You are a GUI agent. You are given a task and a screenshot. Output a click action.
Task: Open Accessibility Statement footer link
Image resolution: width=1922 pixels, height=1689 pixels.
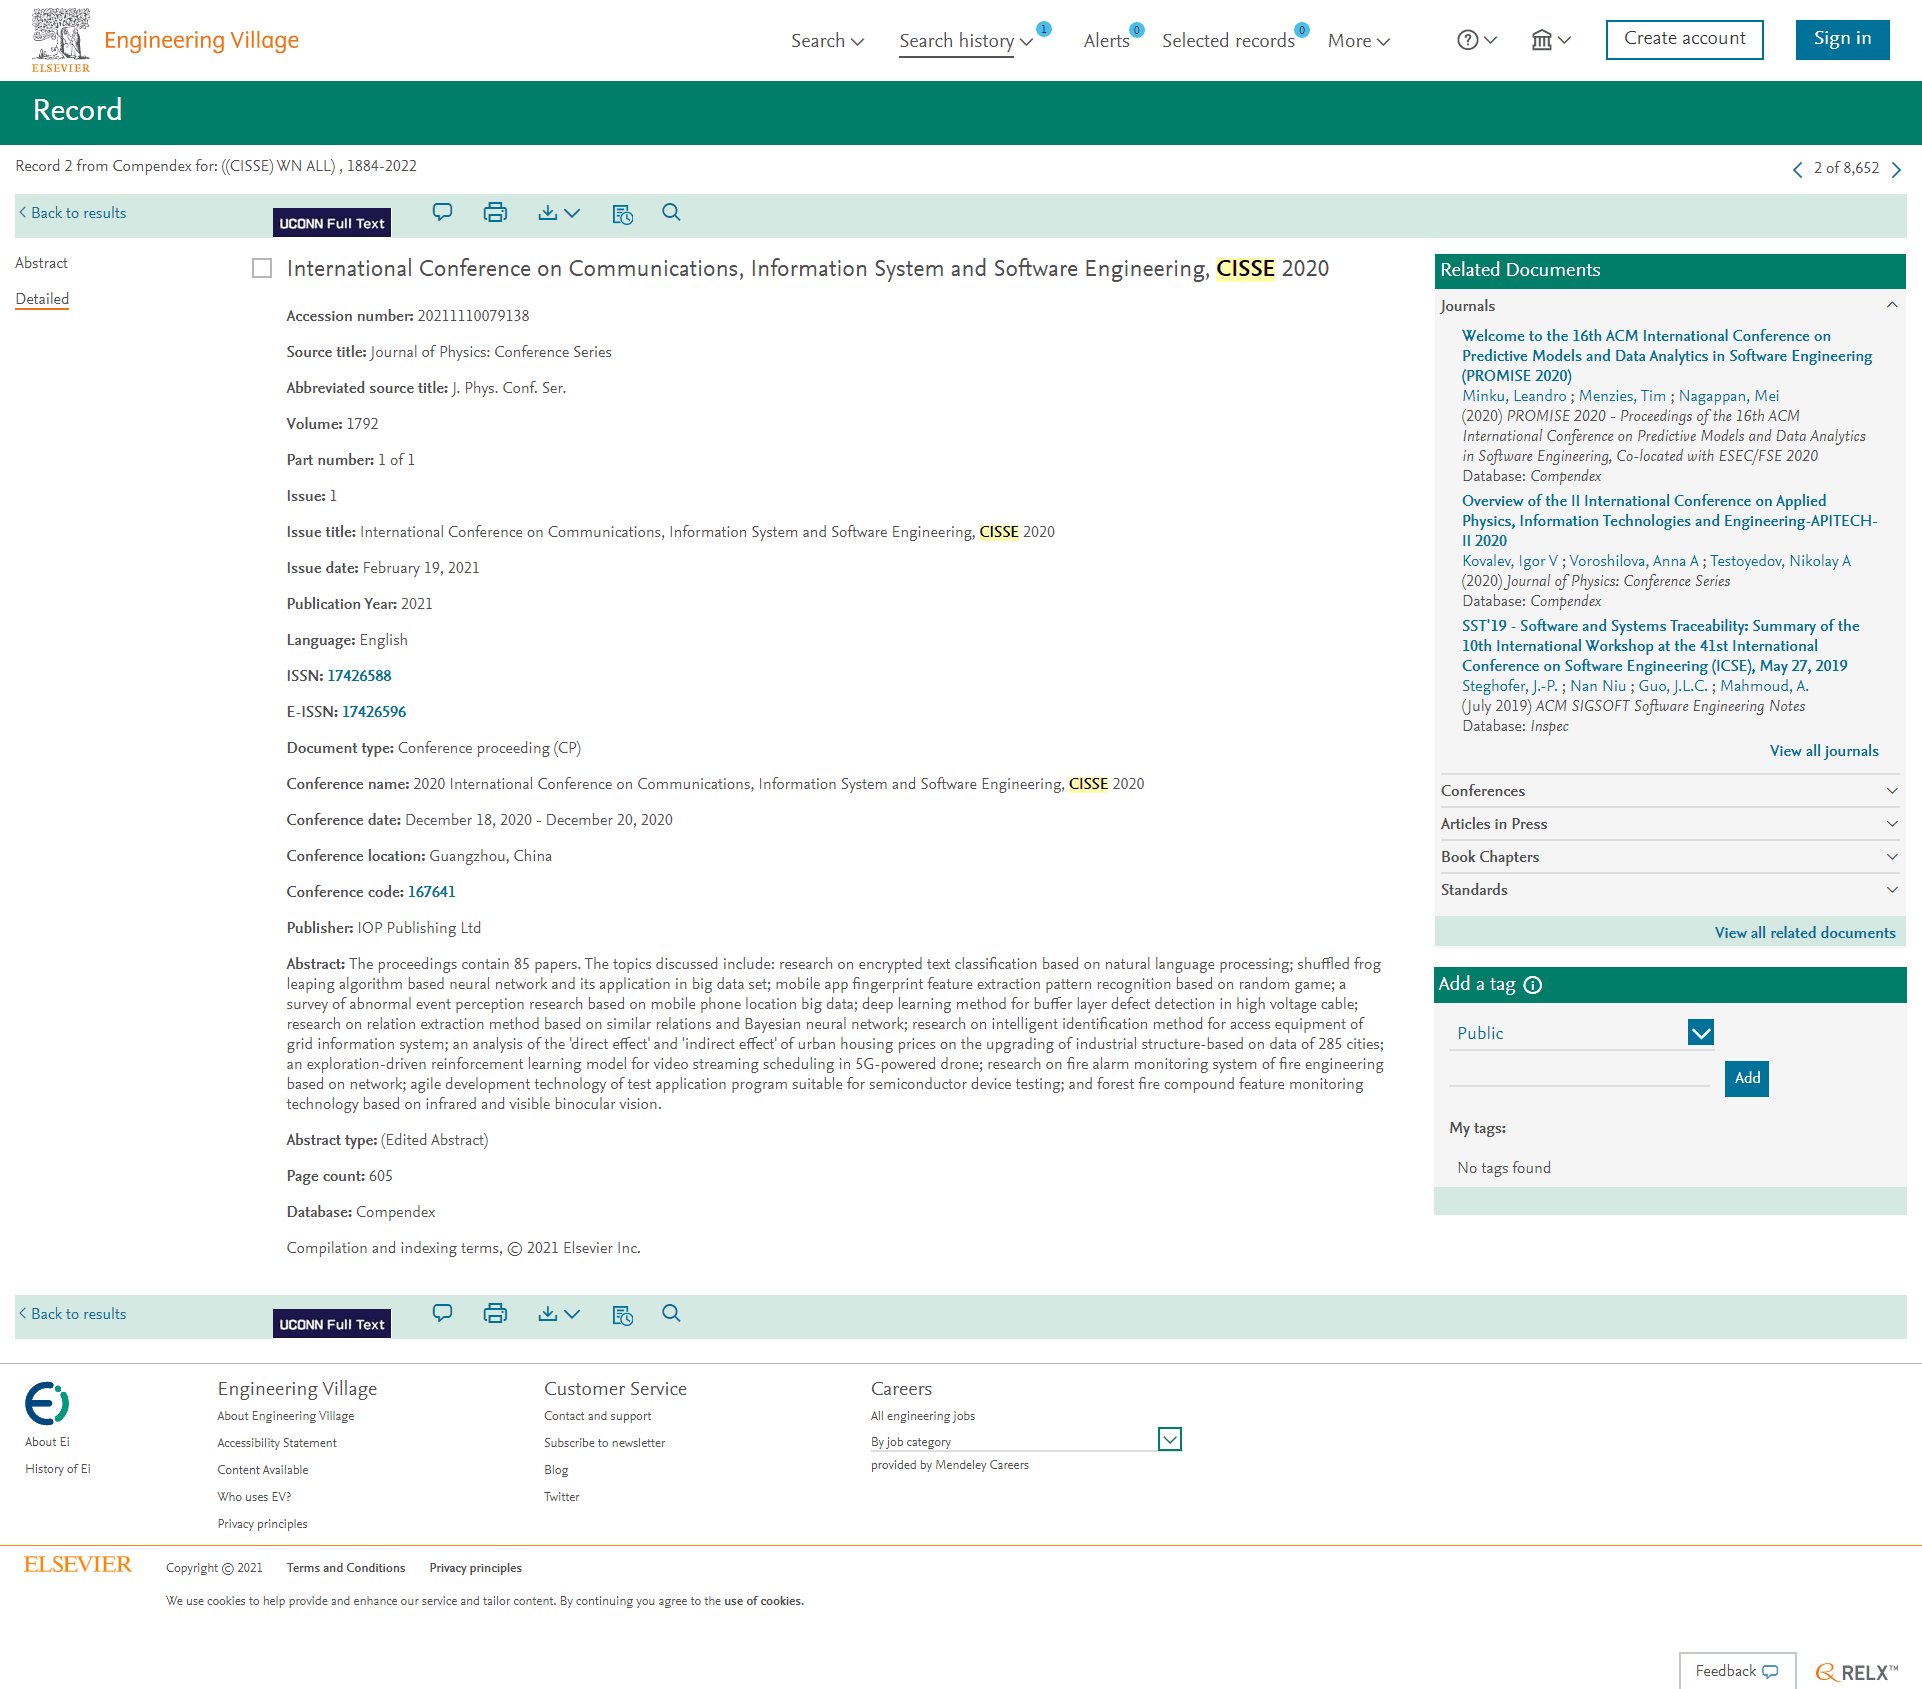[x=277, y=1443]
